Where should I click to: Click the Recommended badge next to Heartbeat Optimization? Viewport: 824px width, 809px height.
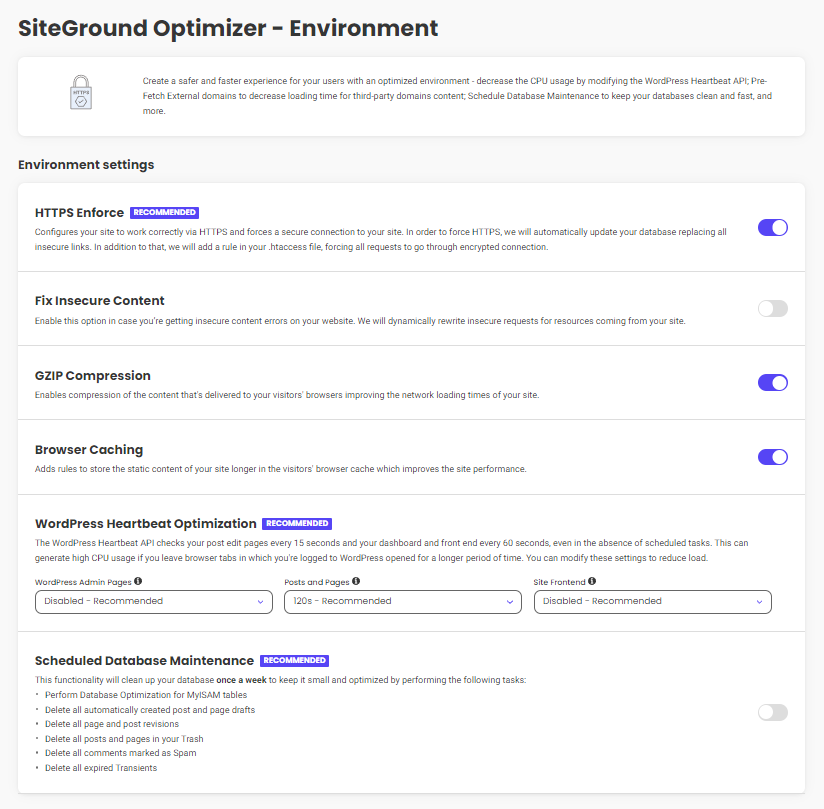click(x=296, y=523)
